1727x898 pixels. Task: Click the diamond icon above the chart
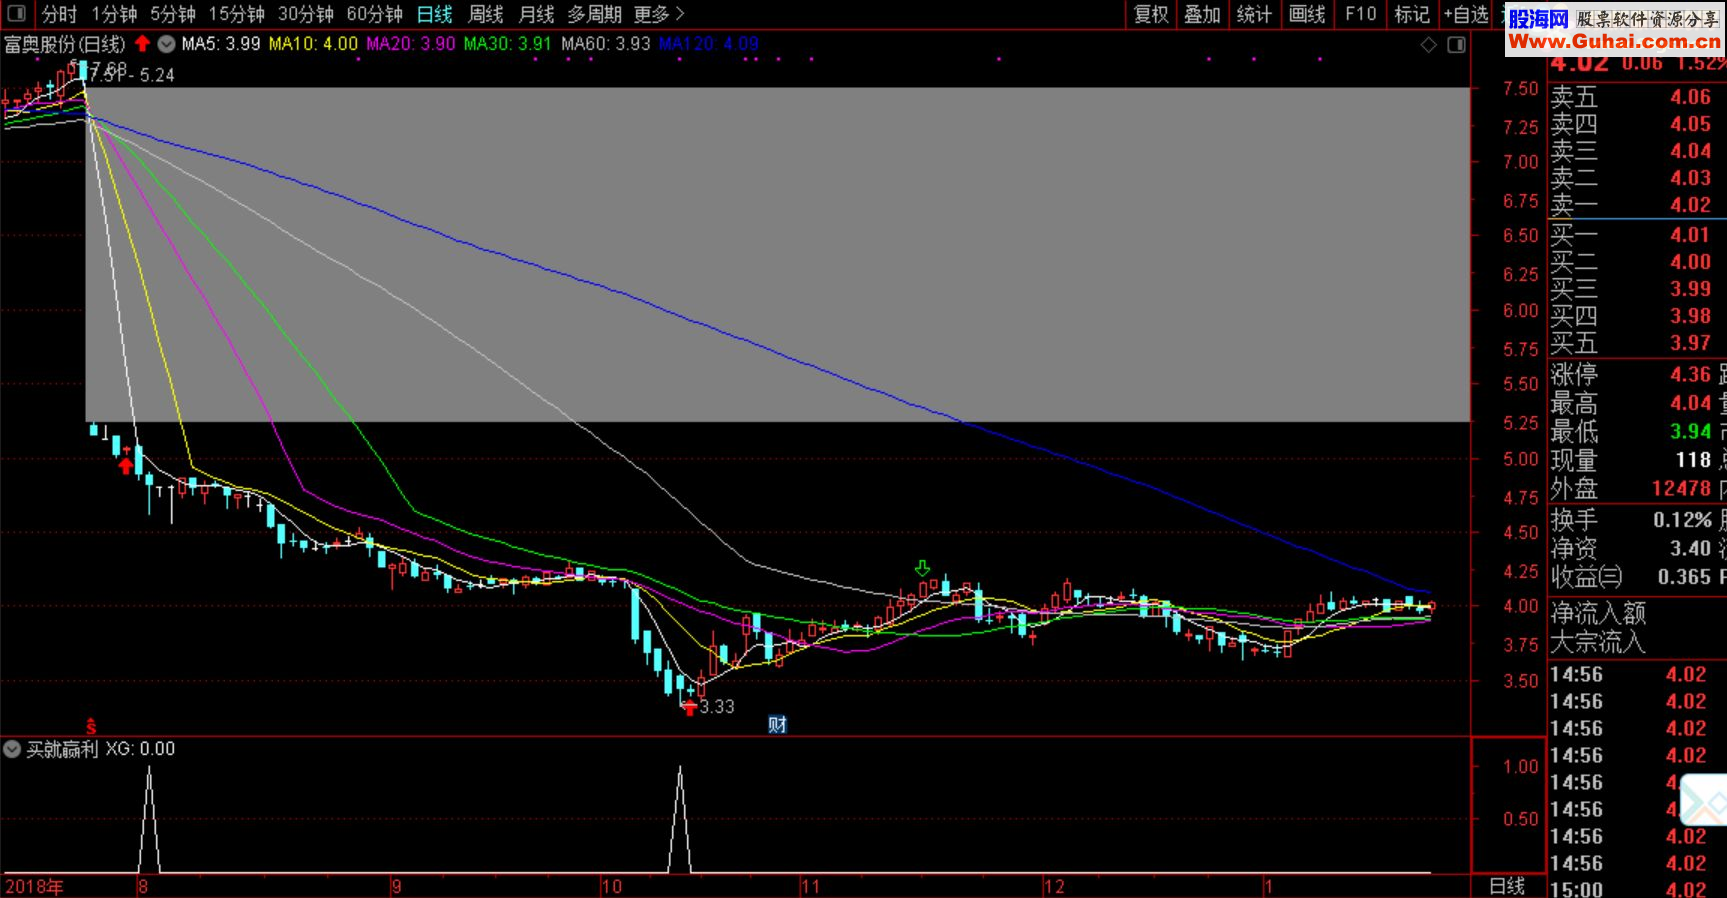(1429, 45)
